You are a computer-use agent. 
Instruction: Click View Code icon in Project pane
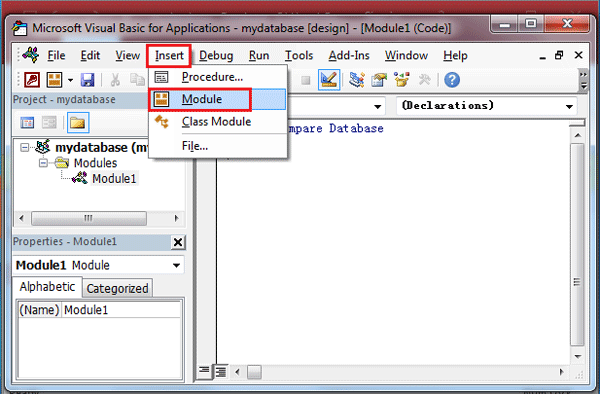(27, 123)
